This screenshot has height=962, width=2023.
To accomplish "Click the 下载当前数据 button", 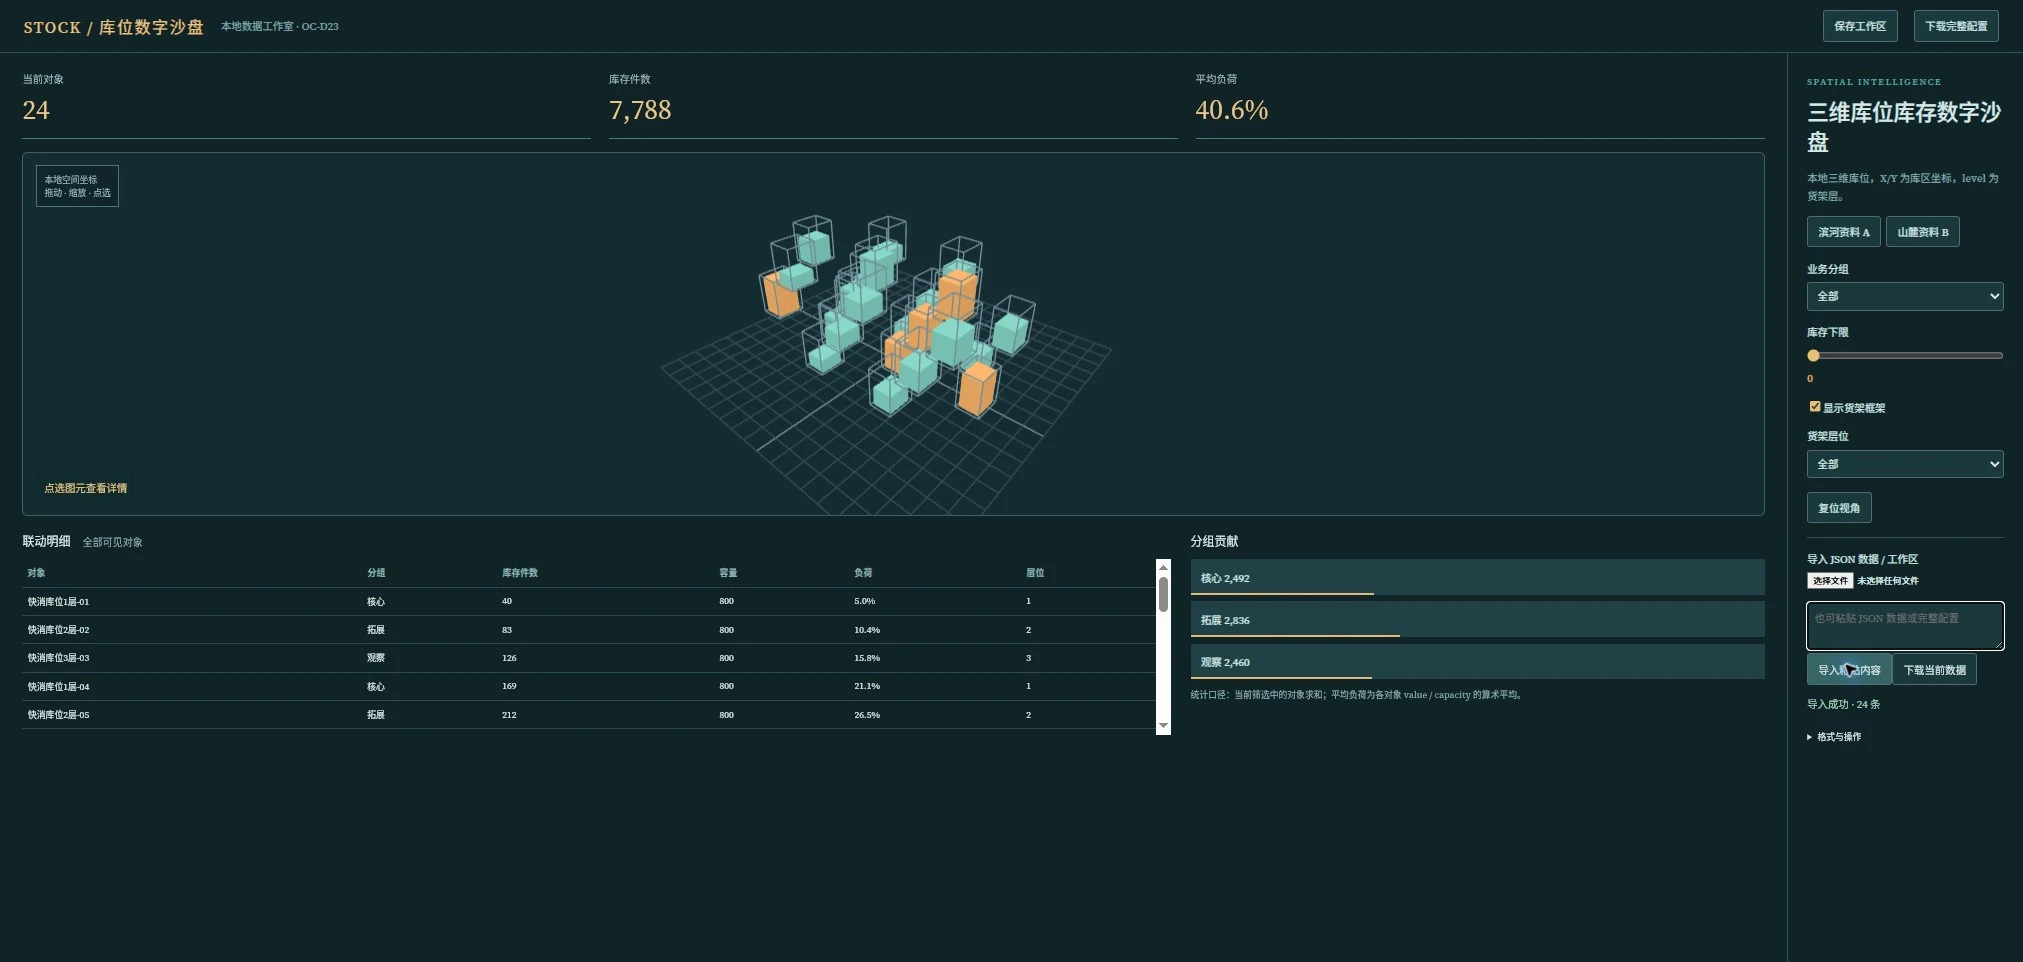I will pos(1934,670).
